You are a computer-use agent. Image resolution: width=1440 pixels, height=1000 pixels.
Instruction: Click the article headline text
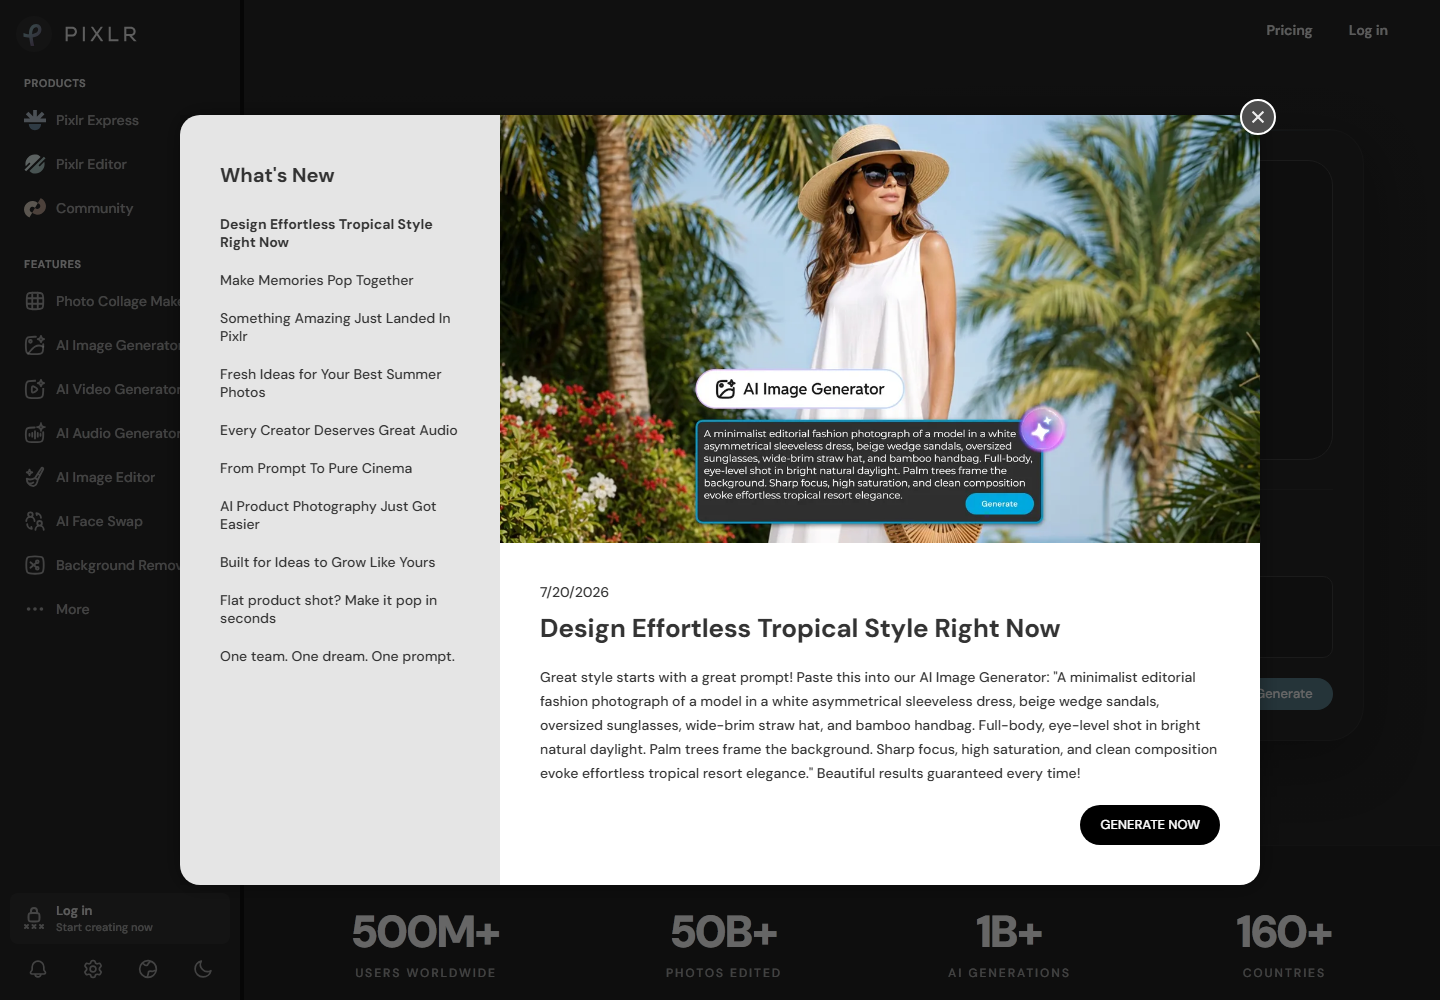click(800, 628)
